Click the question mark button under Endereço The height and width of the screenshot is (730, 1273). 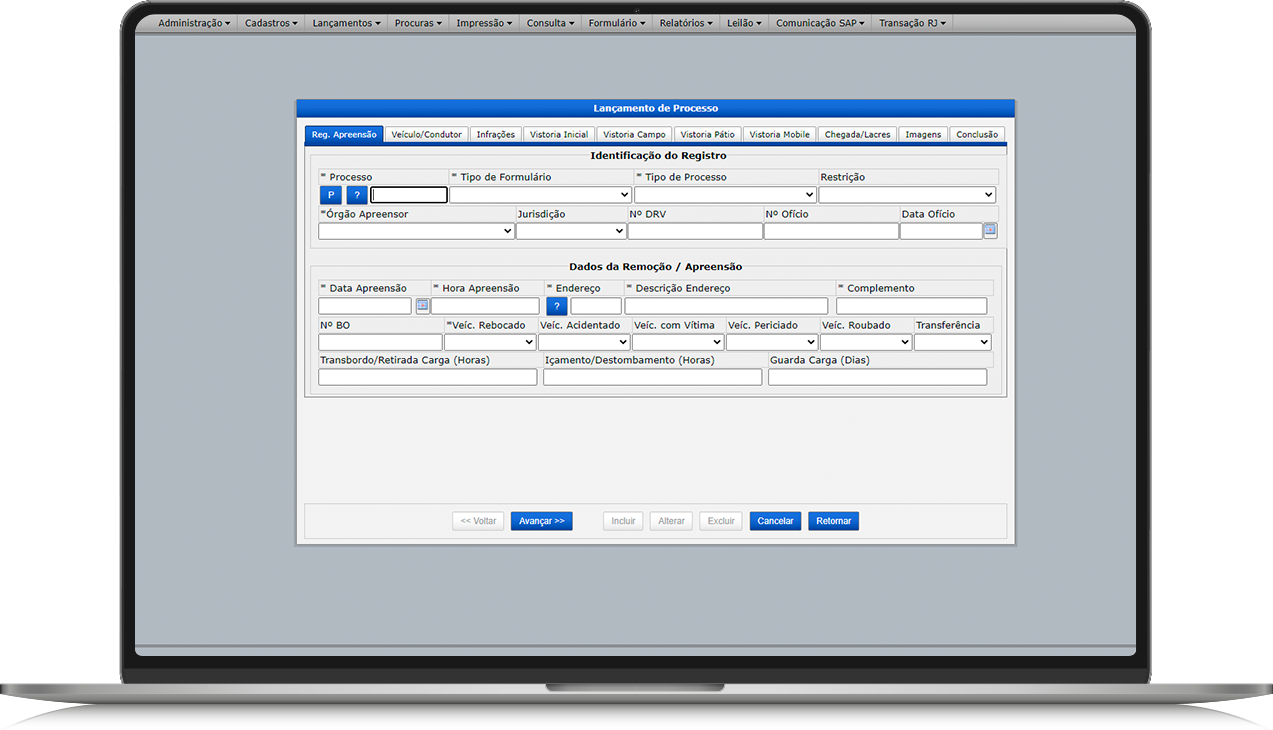557,306
